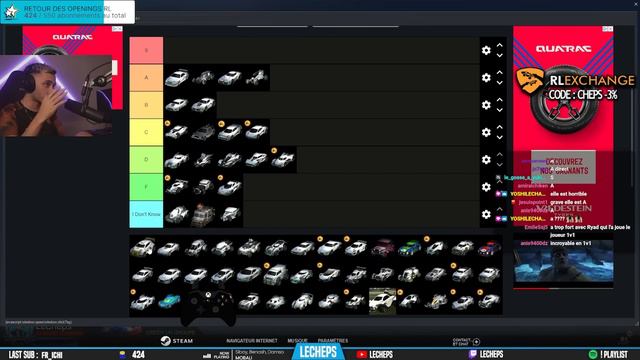Select the cyan I Don't Know label

(146, 214)
